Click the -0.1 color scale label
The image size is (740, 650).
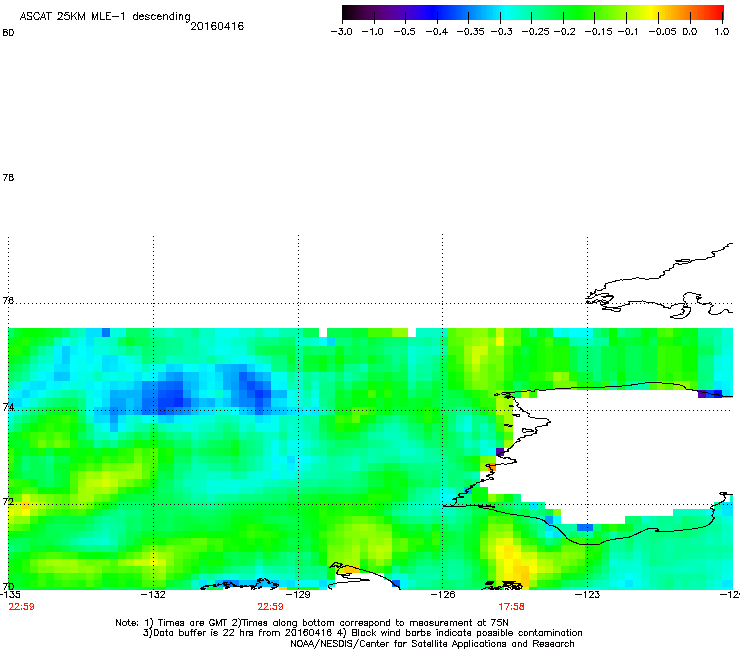point(627,32)
